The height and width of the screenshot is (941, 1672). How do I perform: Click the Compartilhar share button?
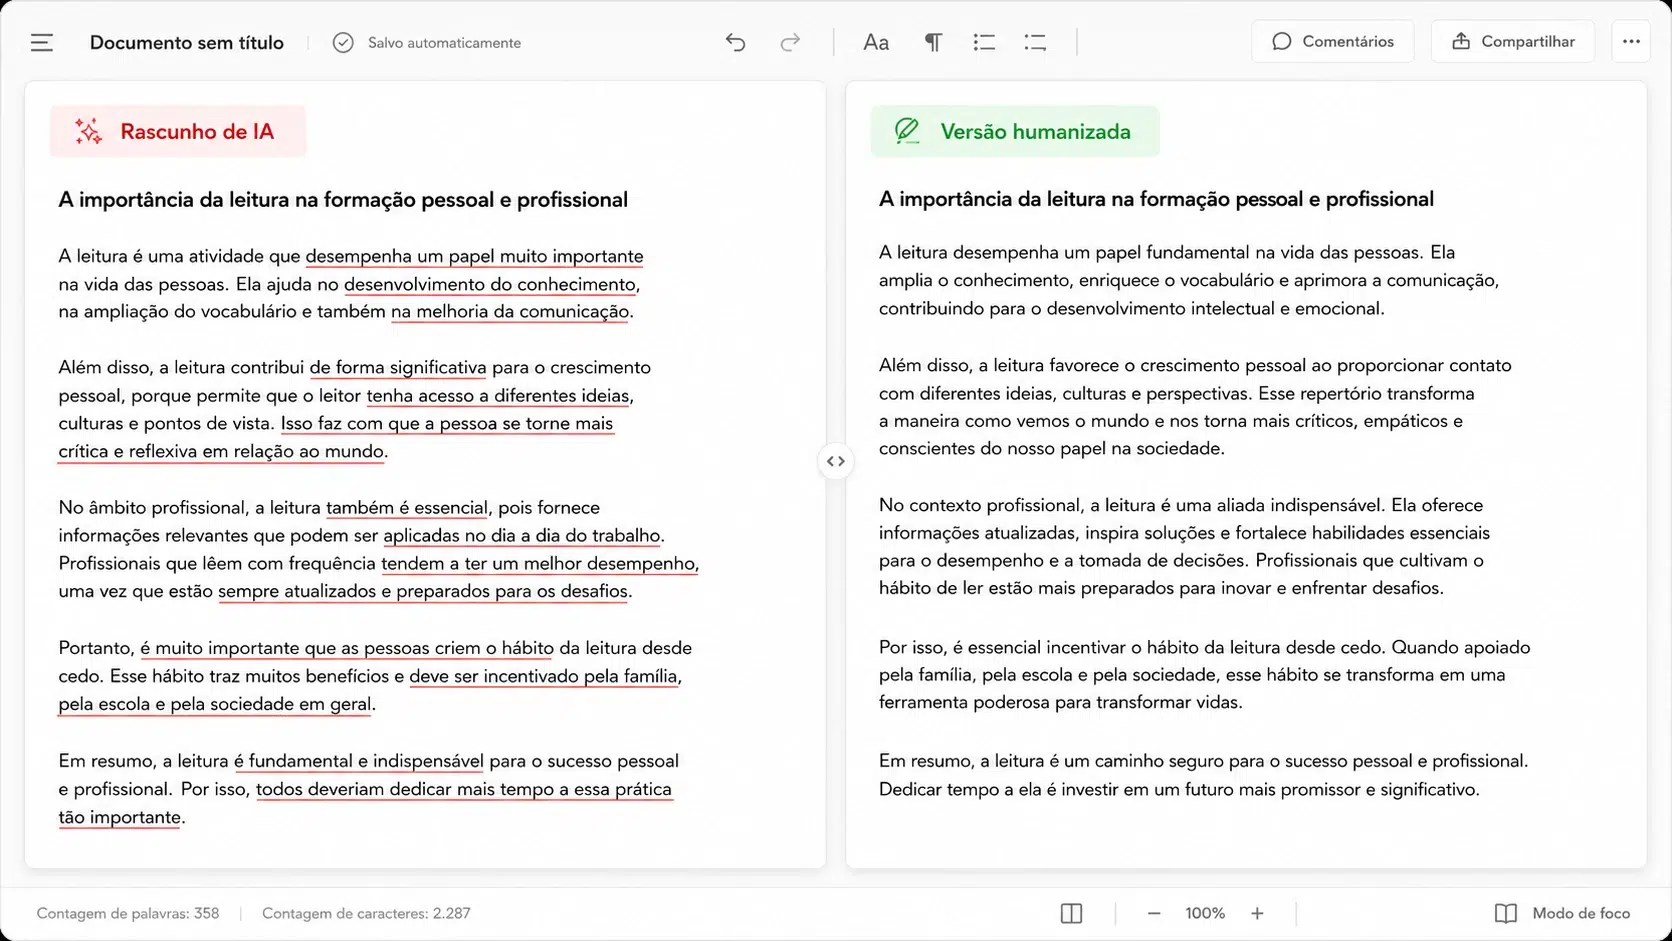coord(1512,41)
